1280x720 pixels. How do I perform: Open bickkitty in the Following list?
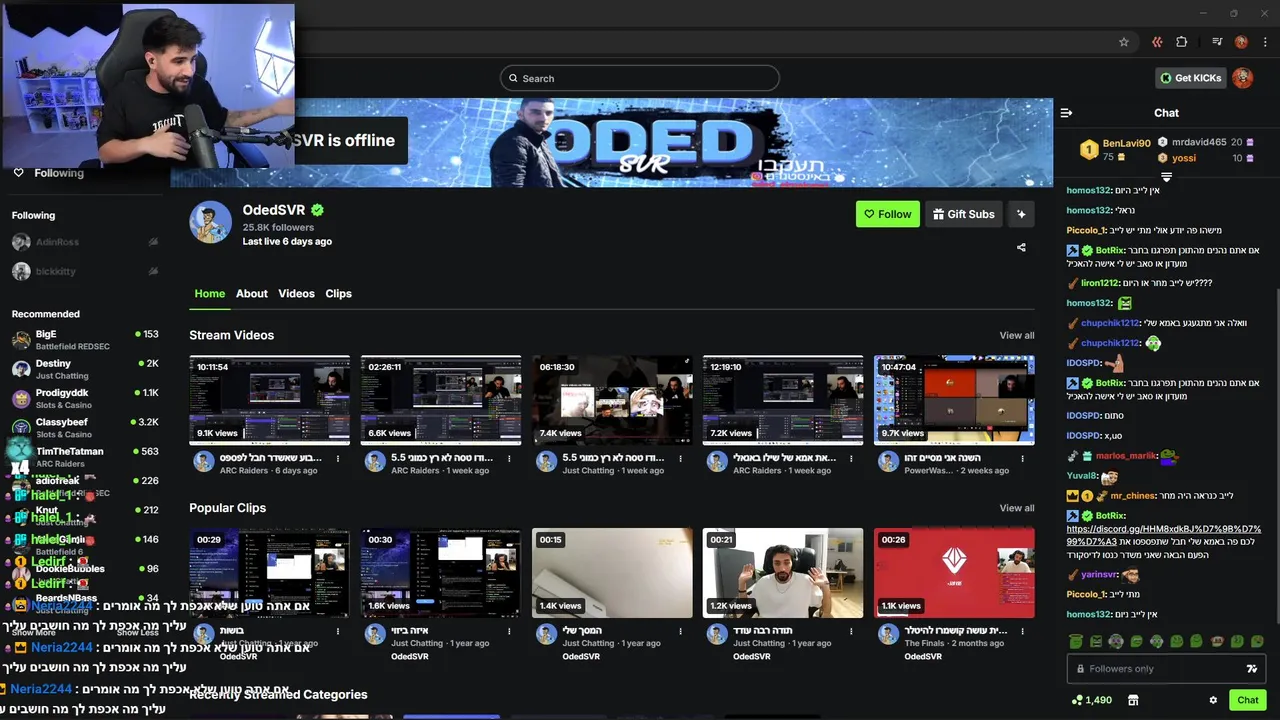point(85,271)
